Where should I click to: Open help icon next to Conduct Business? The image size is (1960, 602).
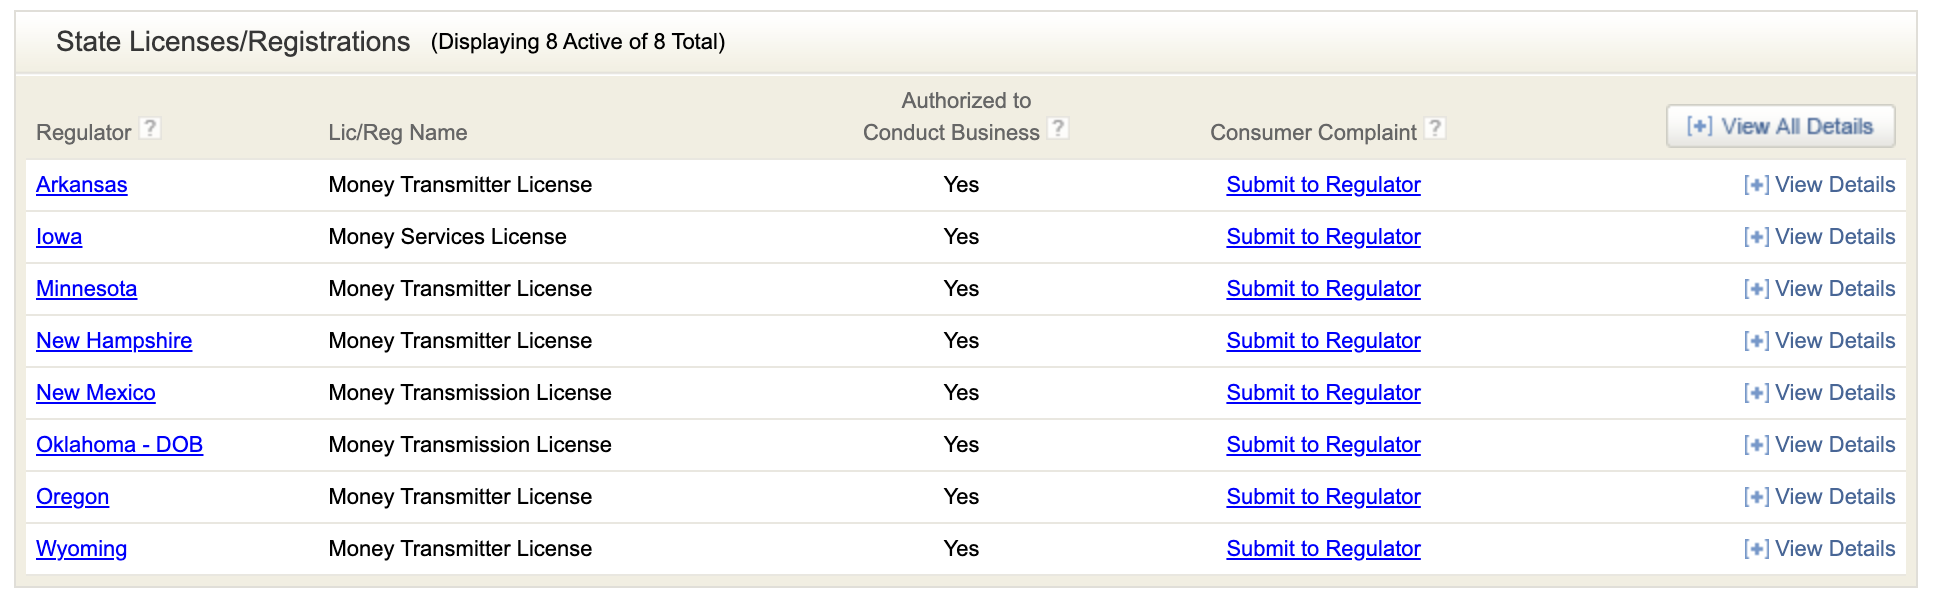1058,129
